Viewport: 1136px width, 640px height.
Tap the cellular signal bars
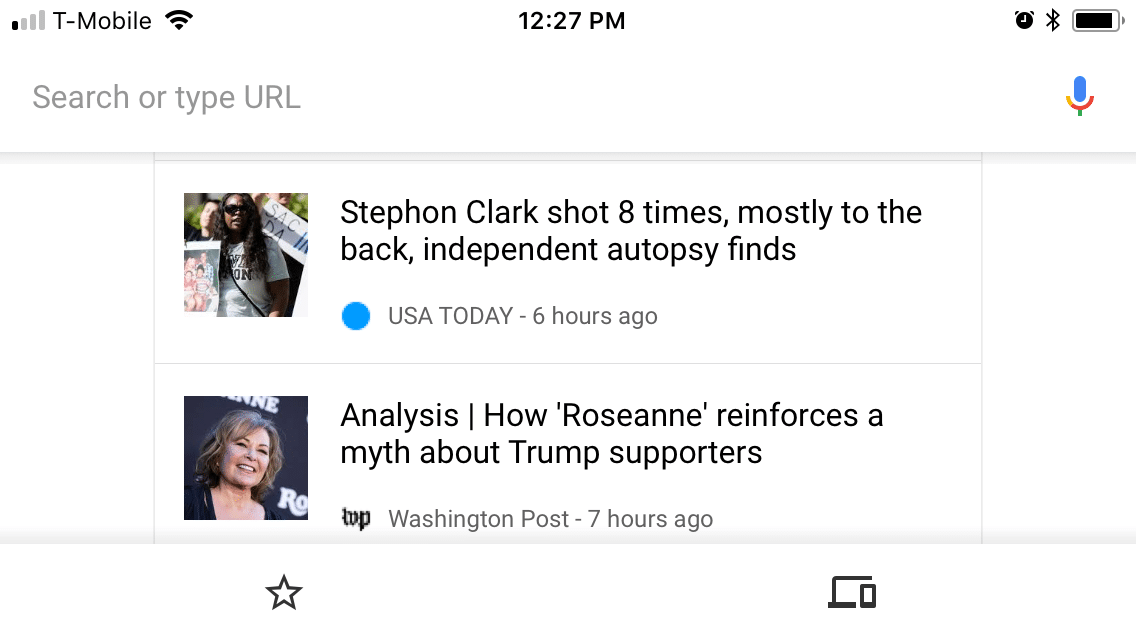[x=28, y=21]
